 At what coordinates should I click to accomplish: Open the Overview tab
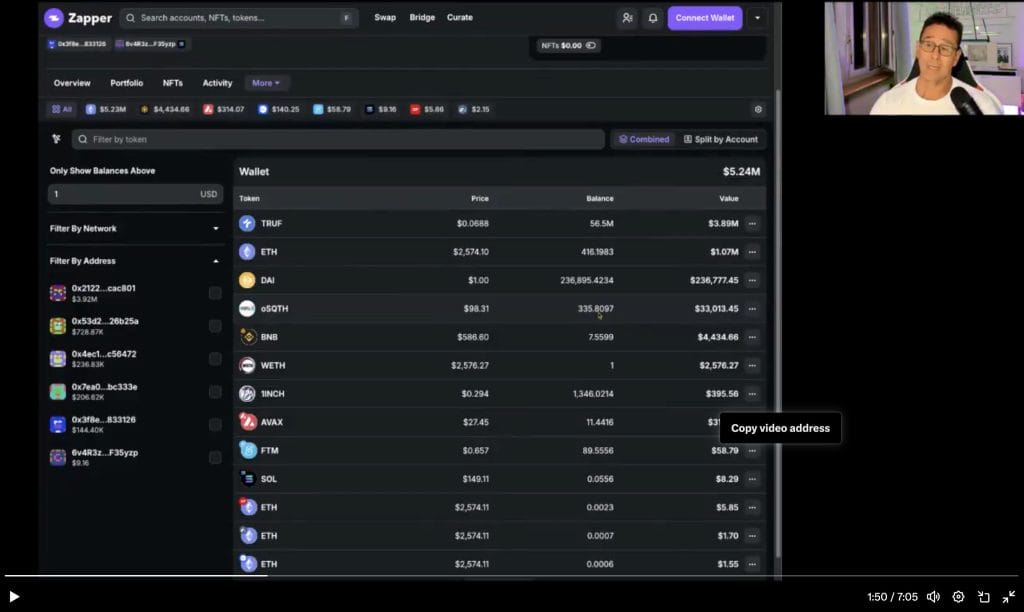click(72, 83)
